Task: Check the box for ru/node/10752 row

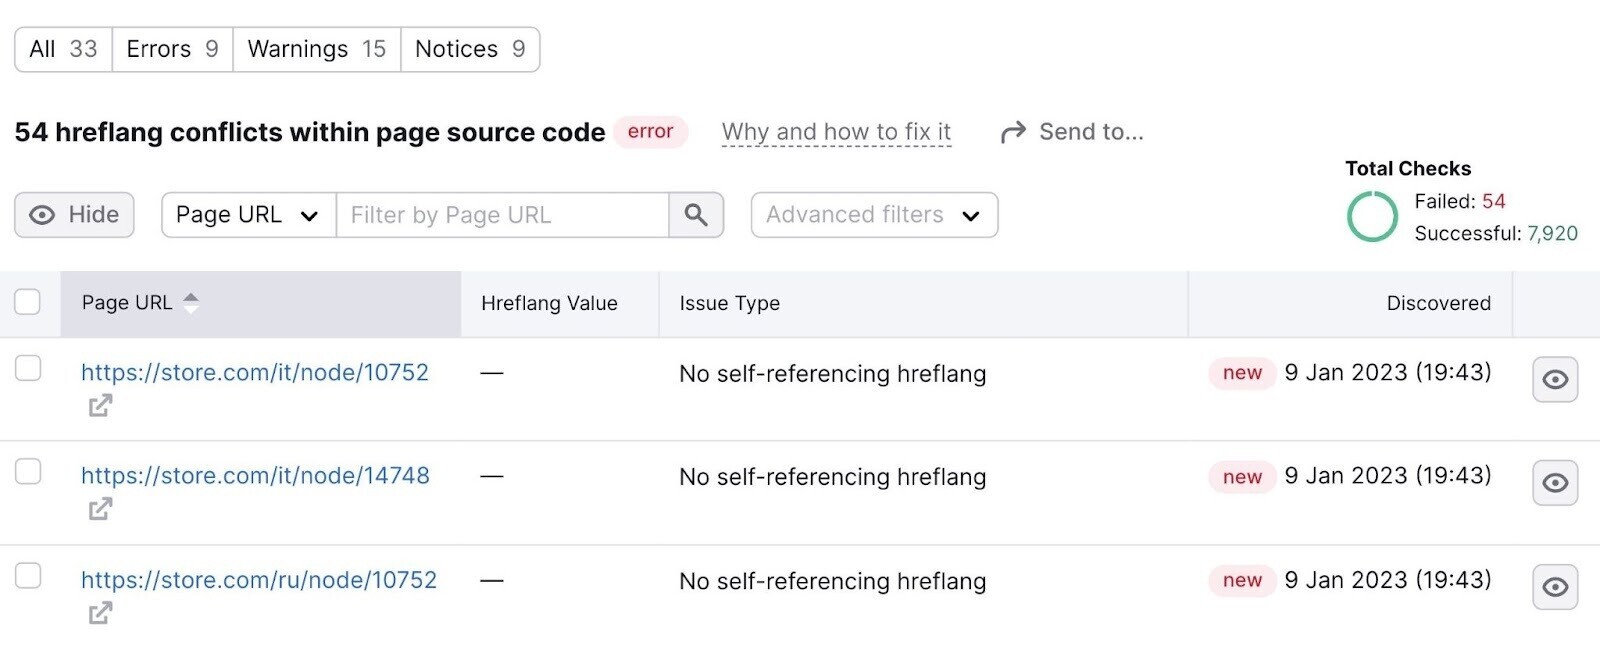Action: pos(28,575)
